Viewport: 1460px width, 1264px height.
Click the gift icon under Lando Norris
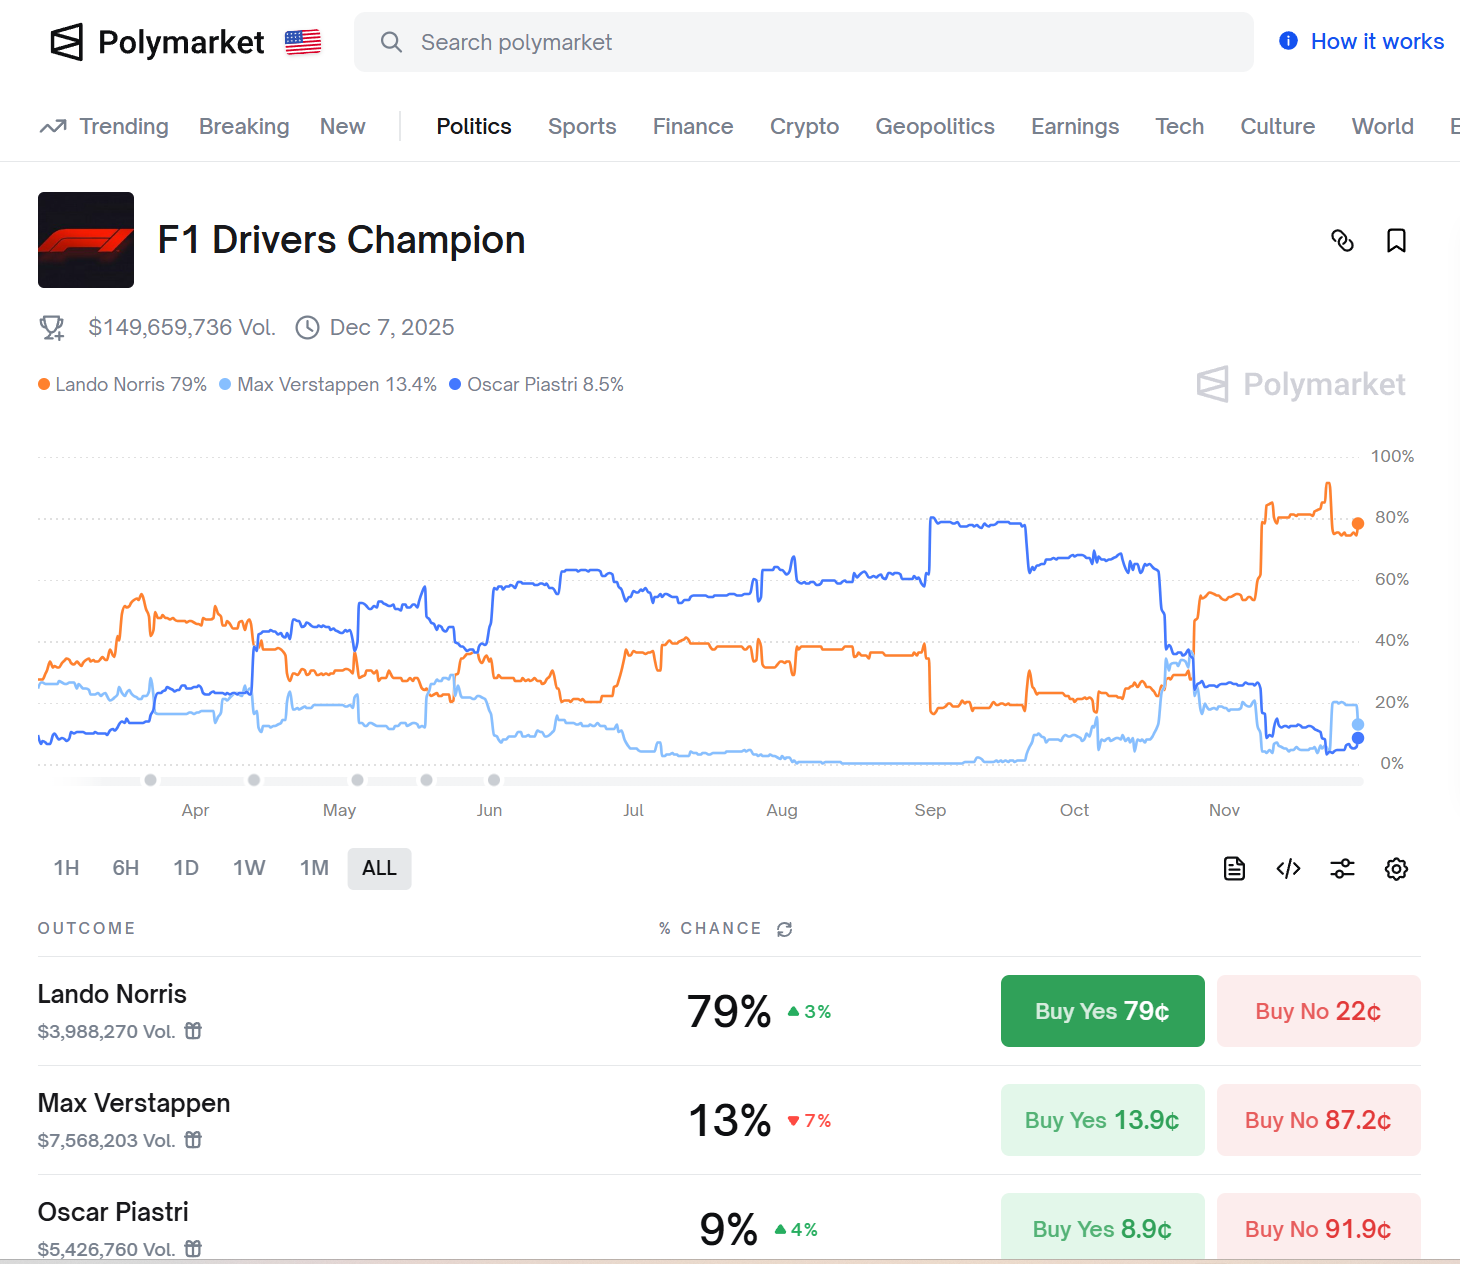click(193, 1031)
